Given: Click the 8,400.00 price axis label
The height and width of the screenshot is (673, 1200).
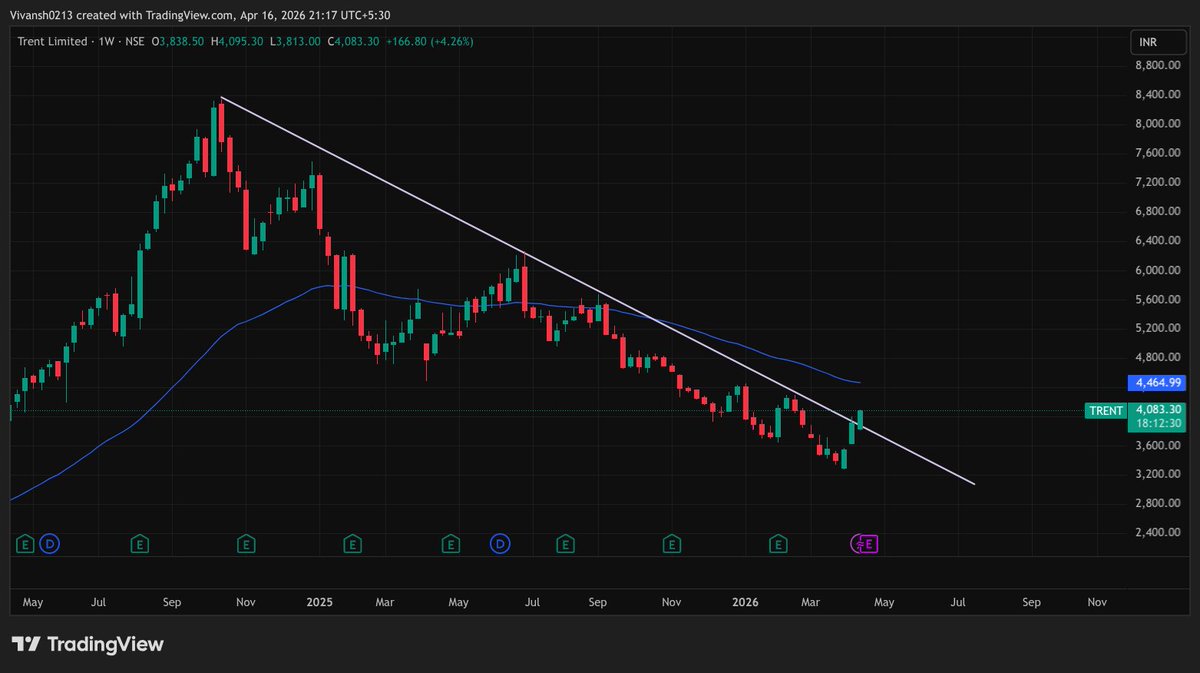Looking at the screenshot, I should 1158,95.
